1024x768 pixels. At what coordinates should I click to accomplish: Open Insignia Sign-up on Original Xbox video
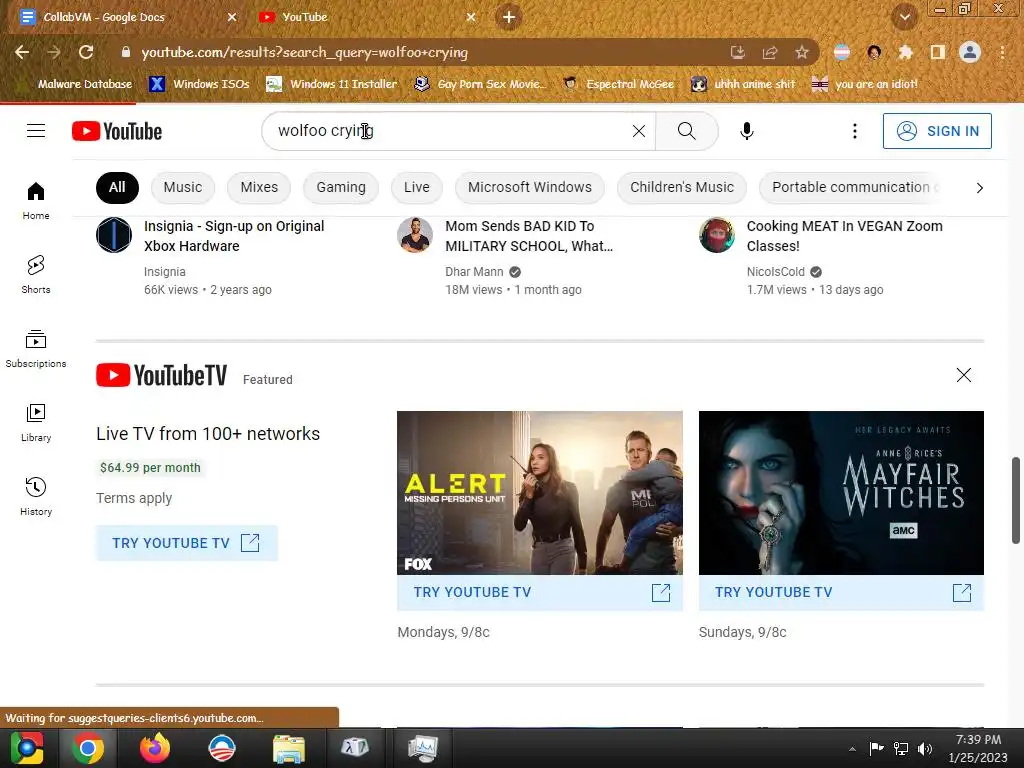234,236
